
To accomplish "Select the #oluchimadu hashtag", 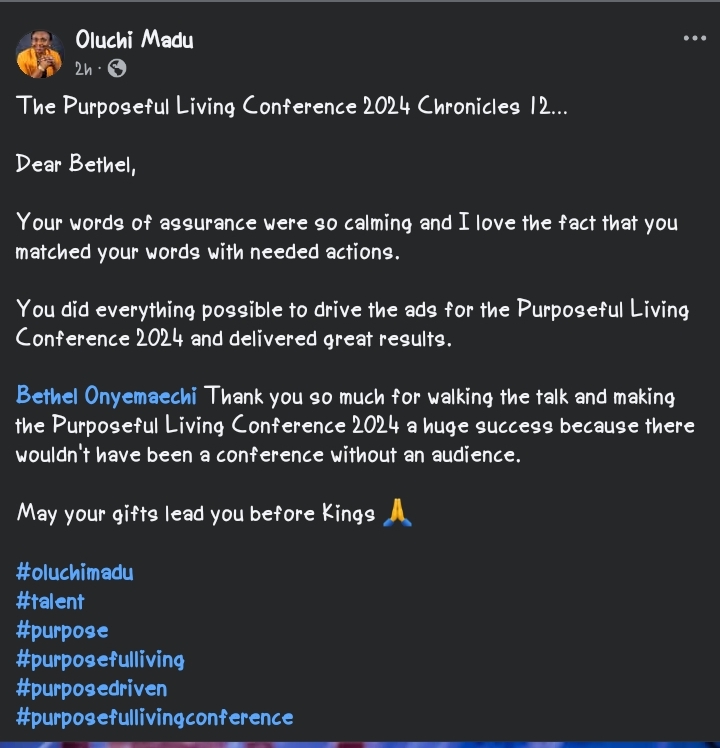I will click(74, 572).
